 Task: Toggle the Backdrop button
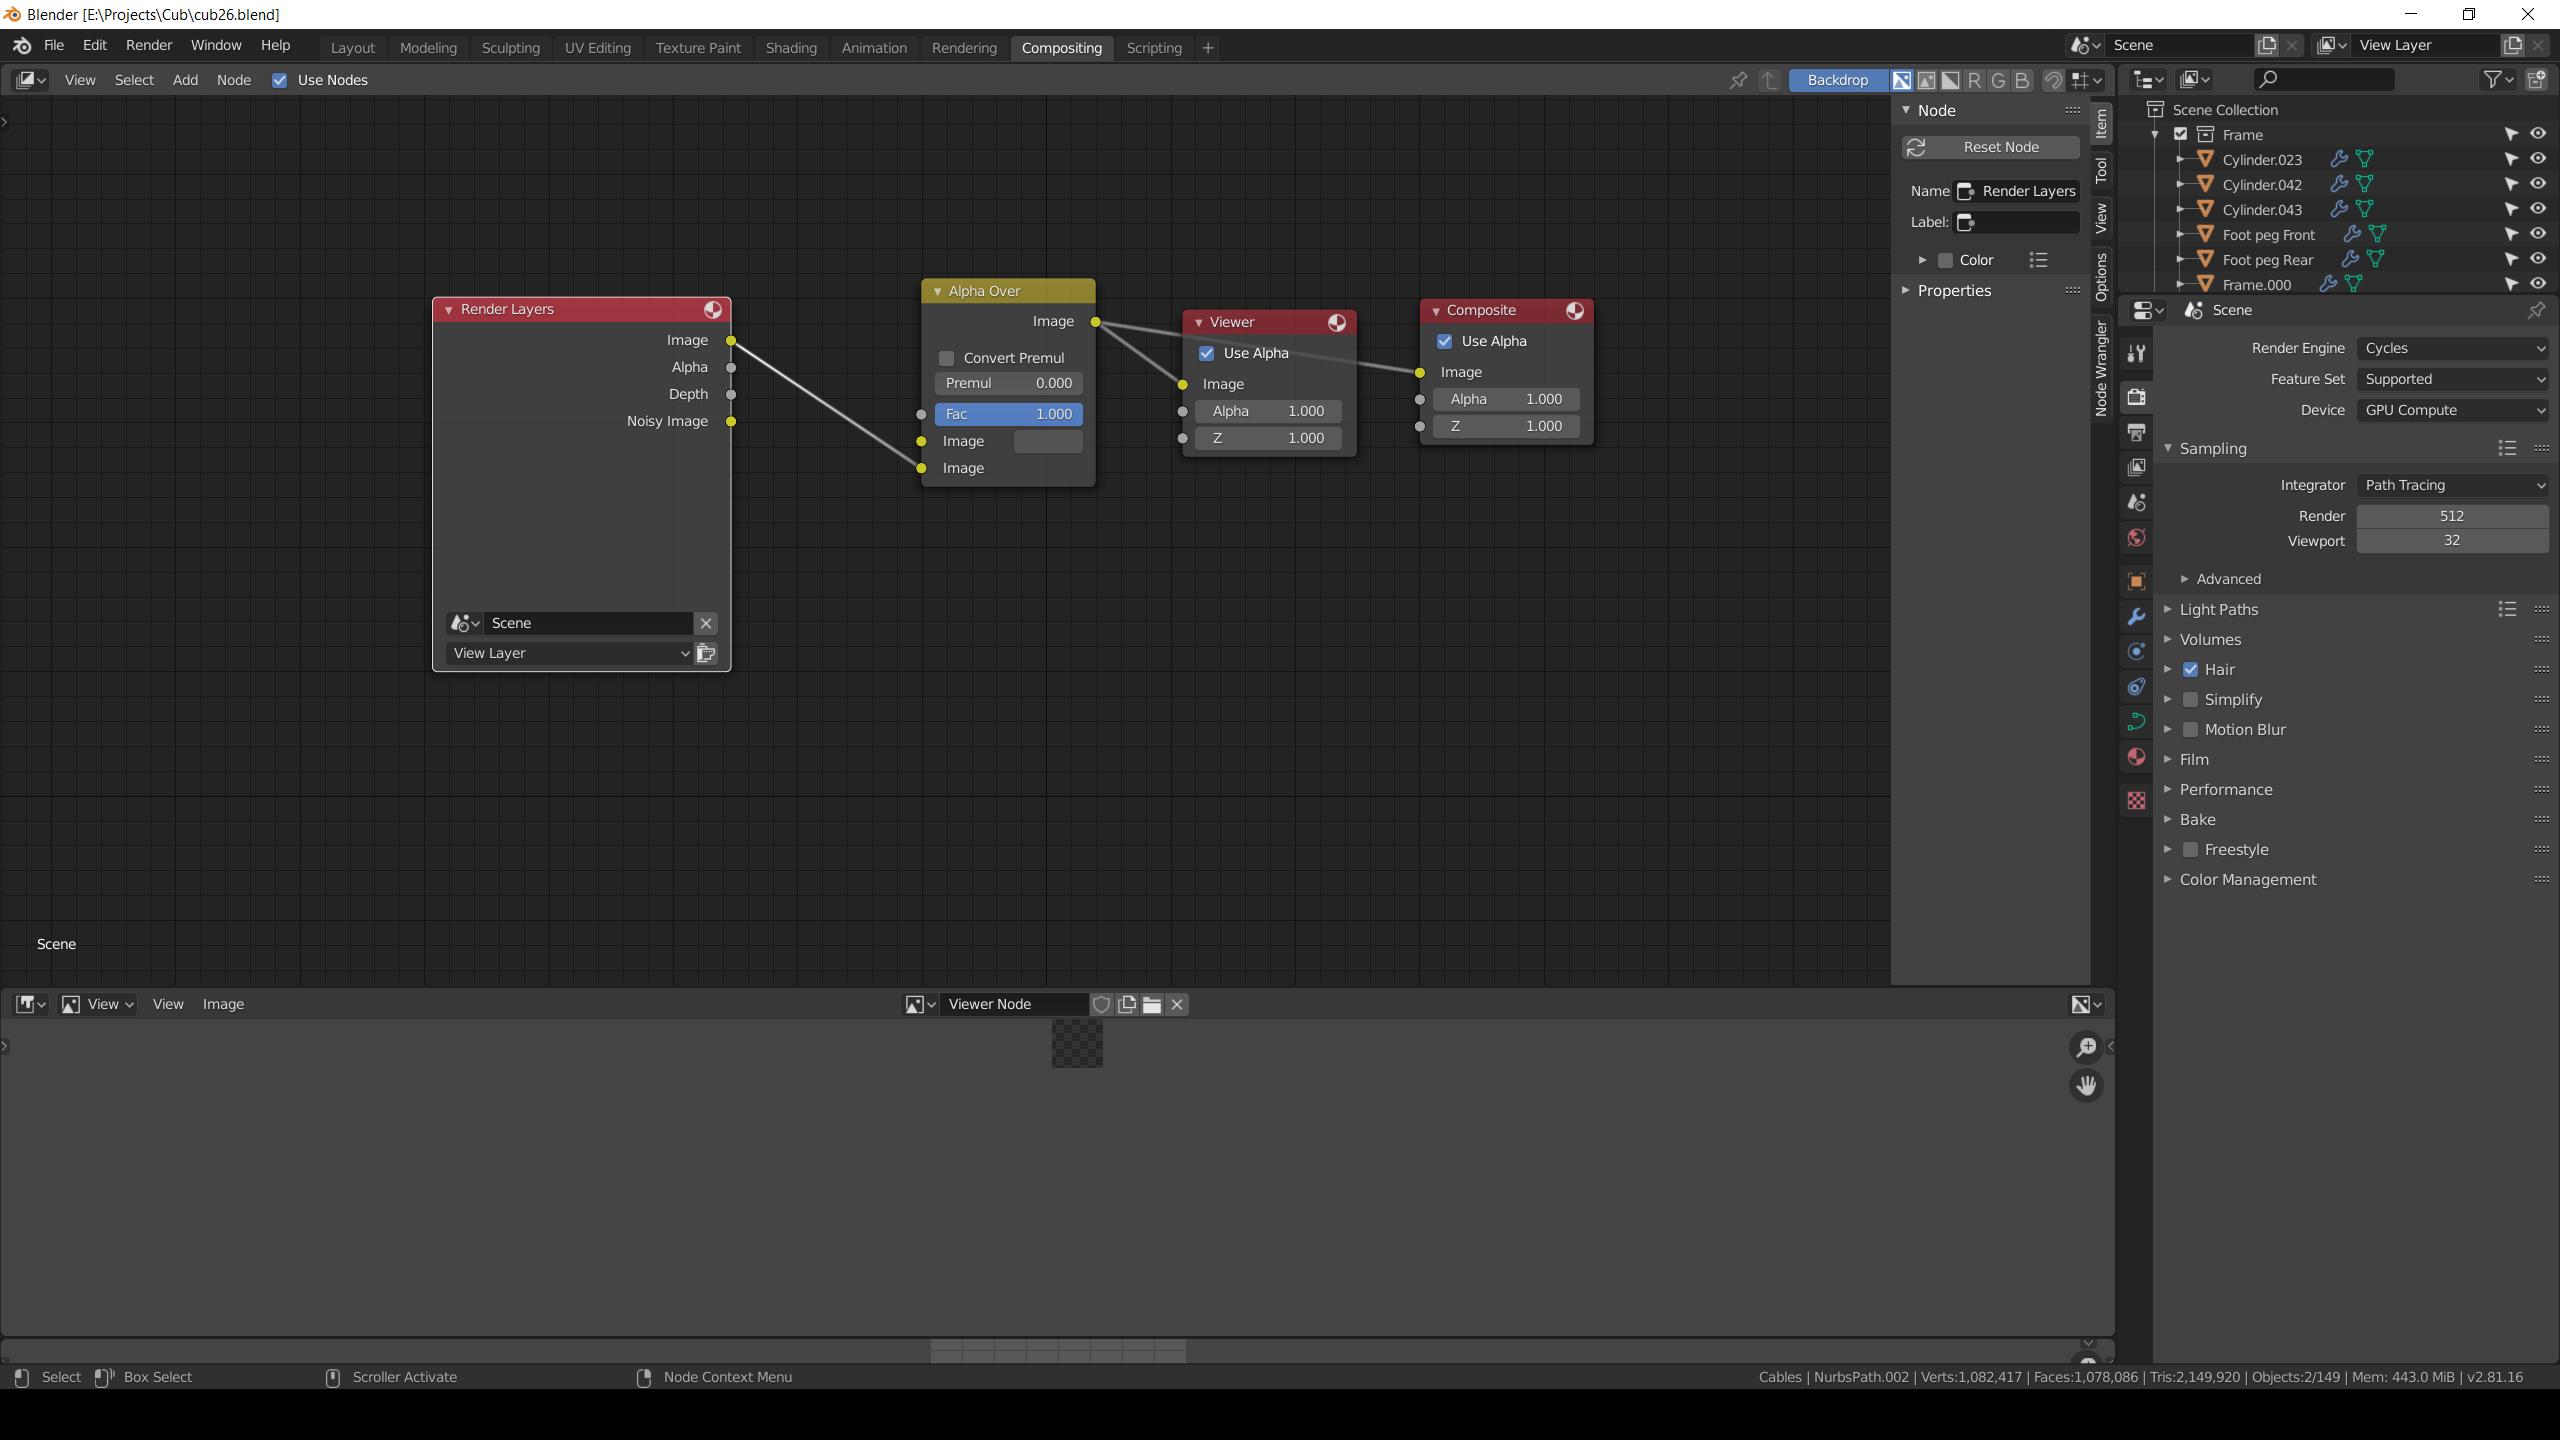1837,80
